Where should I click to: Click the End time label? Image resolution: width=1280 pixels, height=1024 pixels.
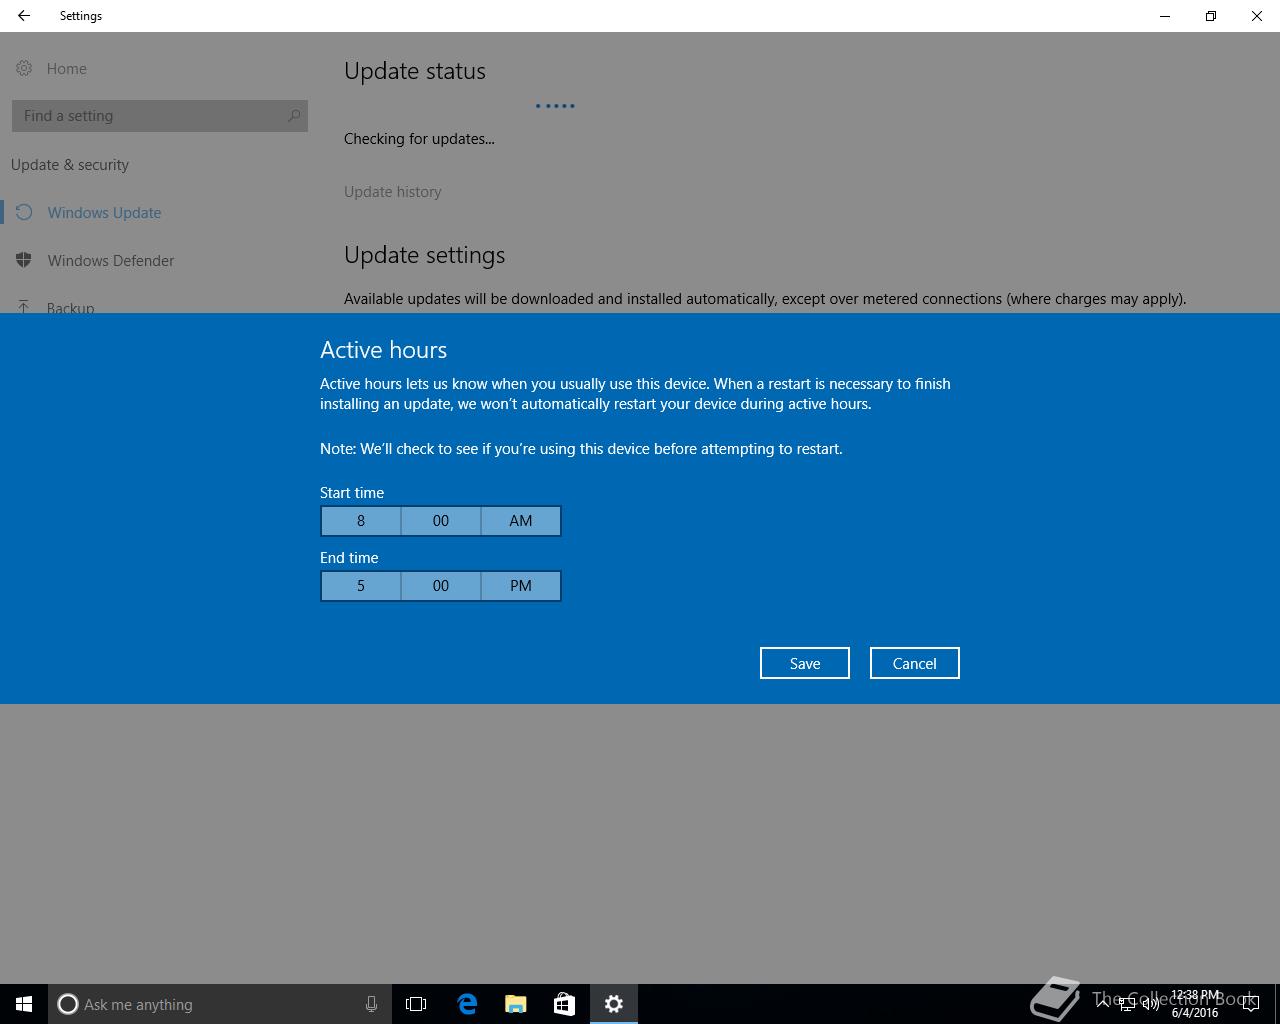349,558
